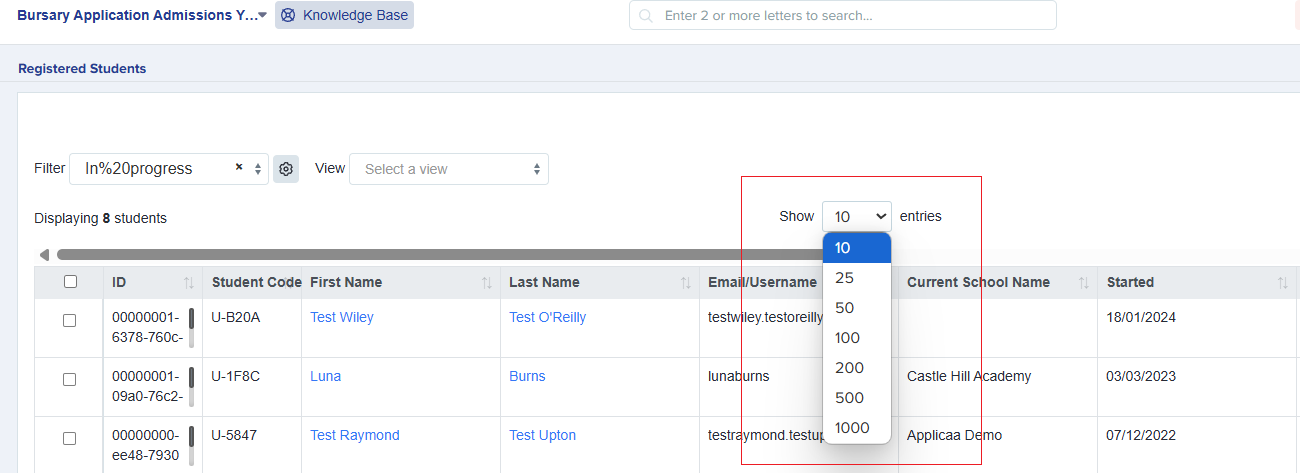
Task: Open filter settings gear icon
Action: click(286, 169)
